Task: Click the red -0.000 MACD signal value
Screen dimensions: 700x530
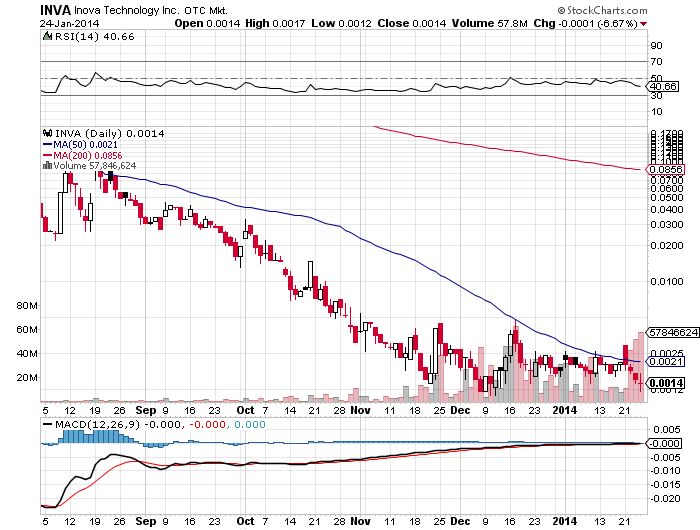Action: click(x=208, y=425)
